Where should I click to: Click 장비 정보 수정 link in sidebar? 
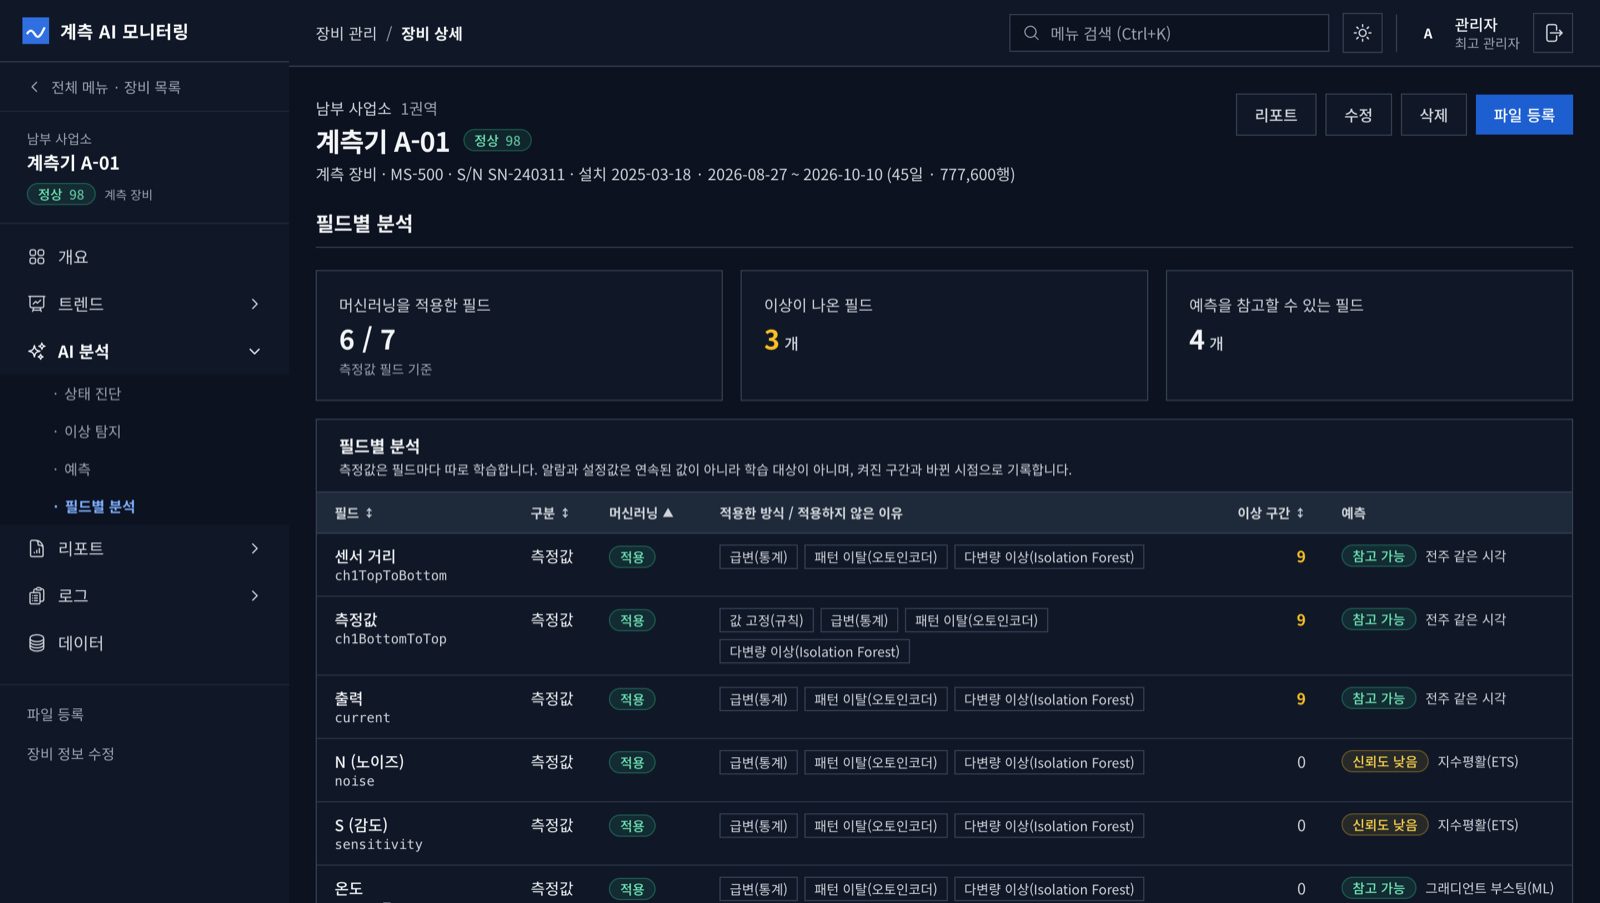pyautogui.click(x=71, y=754)
